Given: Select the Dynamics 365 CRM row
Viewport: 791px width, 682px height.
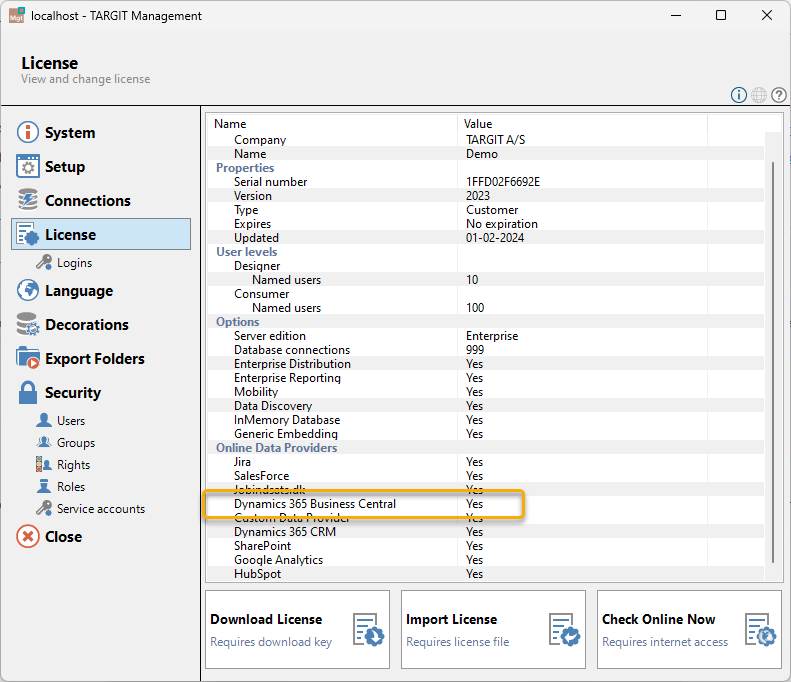Looking at the screenshot, I should (x=486, y=532).
